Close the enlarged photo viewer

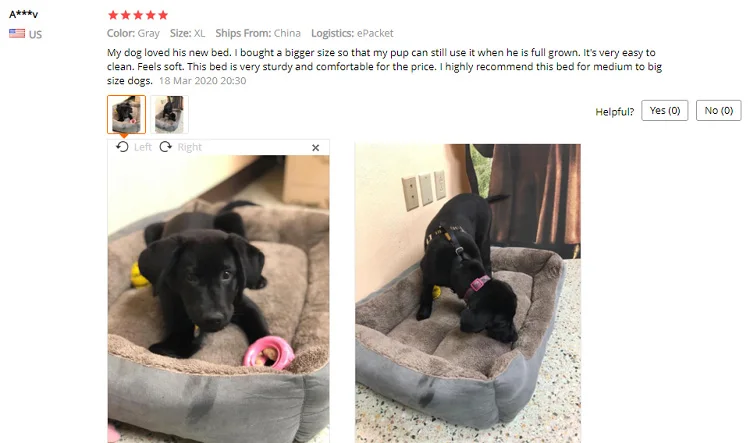[x=316, y=148]
